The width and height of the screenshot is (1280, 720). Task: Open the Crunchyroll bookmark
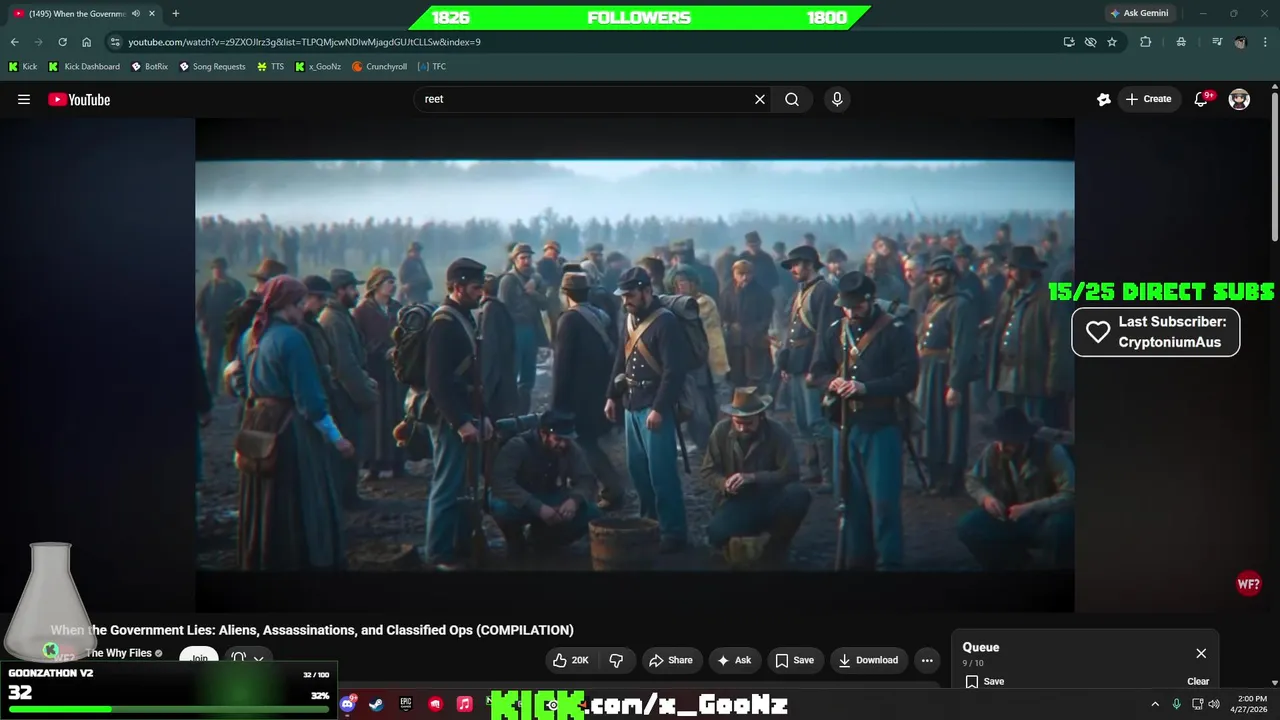(x=380, y=67)
